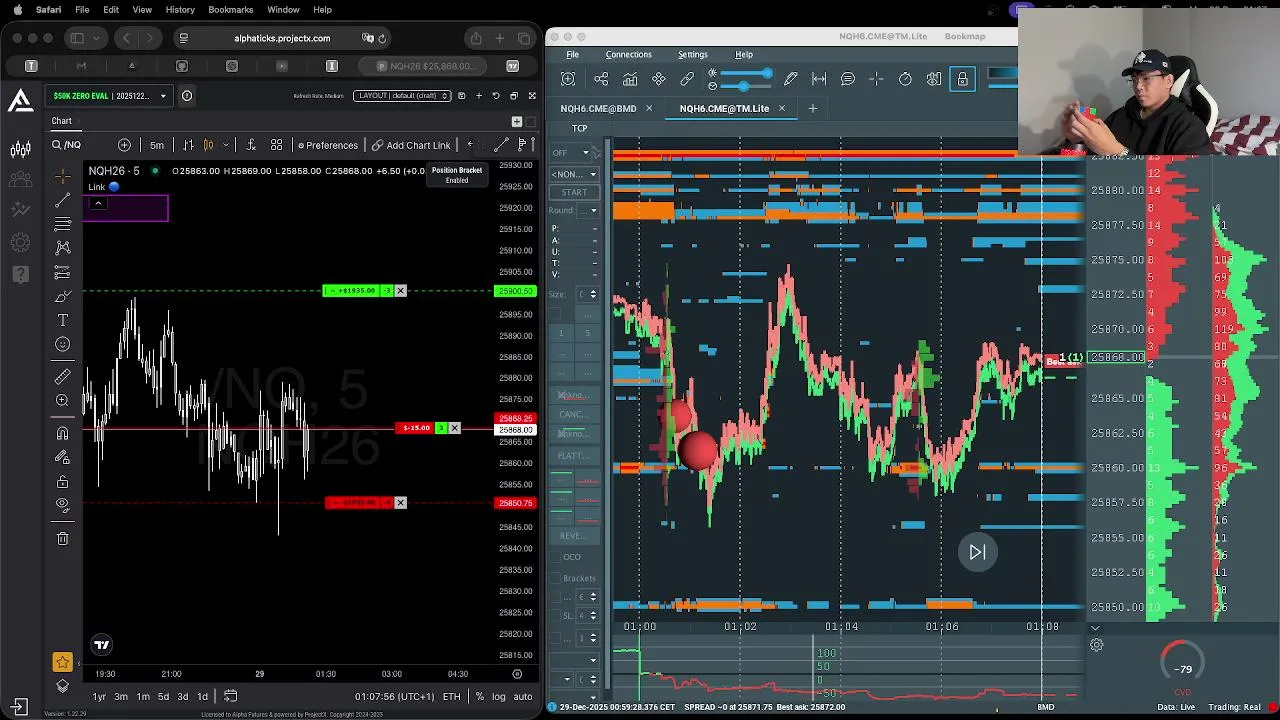Toggle the log scale option
1280x720 pixels.
click(x=499, y=697)
